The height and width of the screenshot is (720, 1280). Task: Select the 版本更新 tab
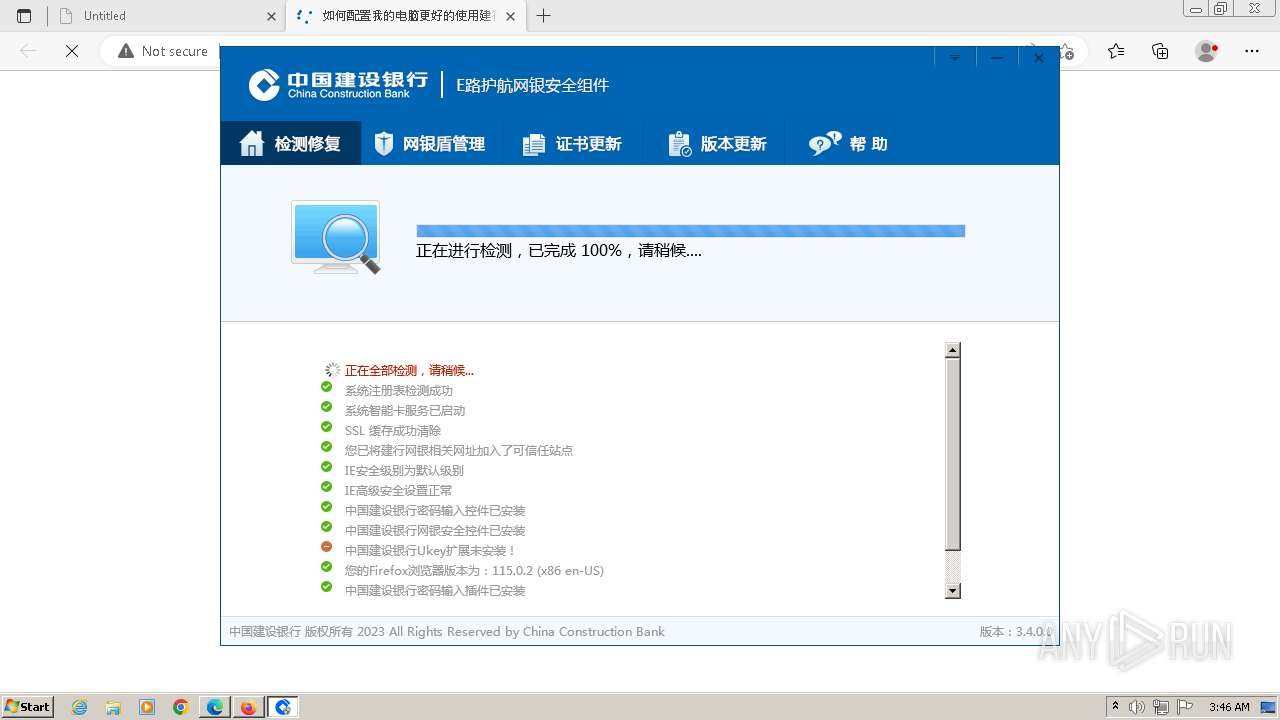pos(717,144)
